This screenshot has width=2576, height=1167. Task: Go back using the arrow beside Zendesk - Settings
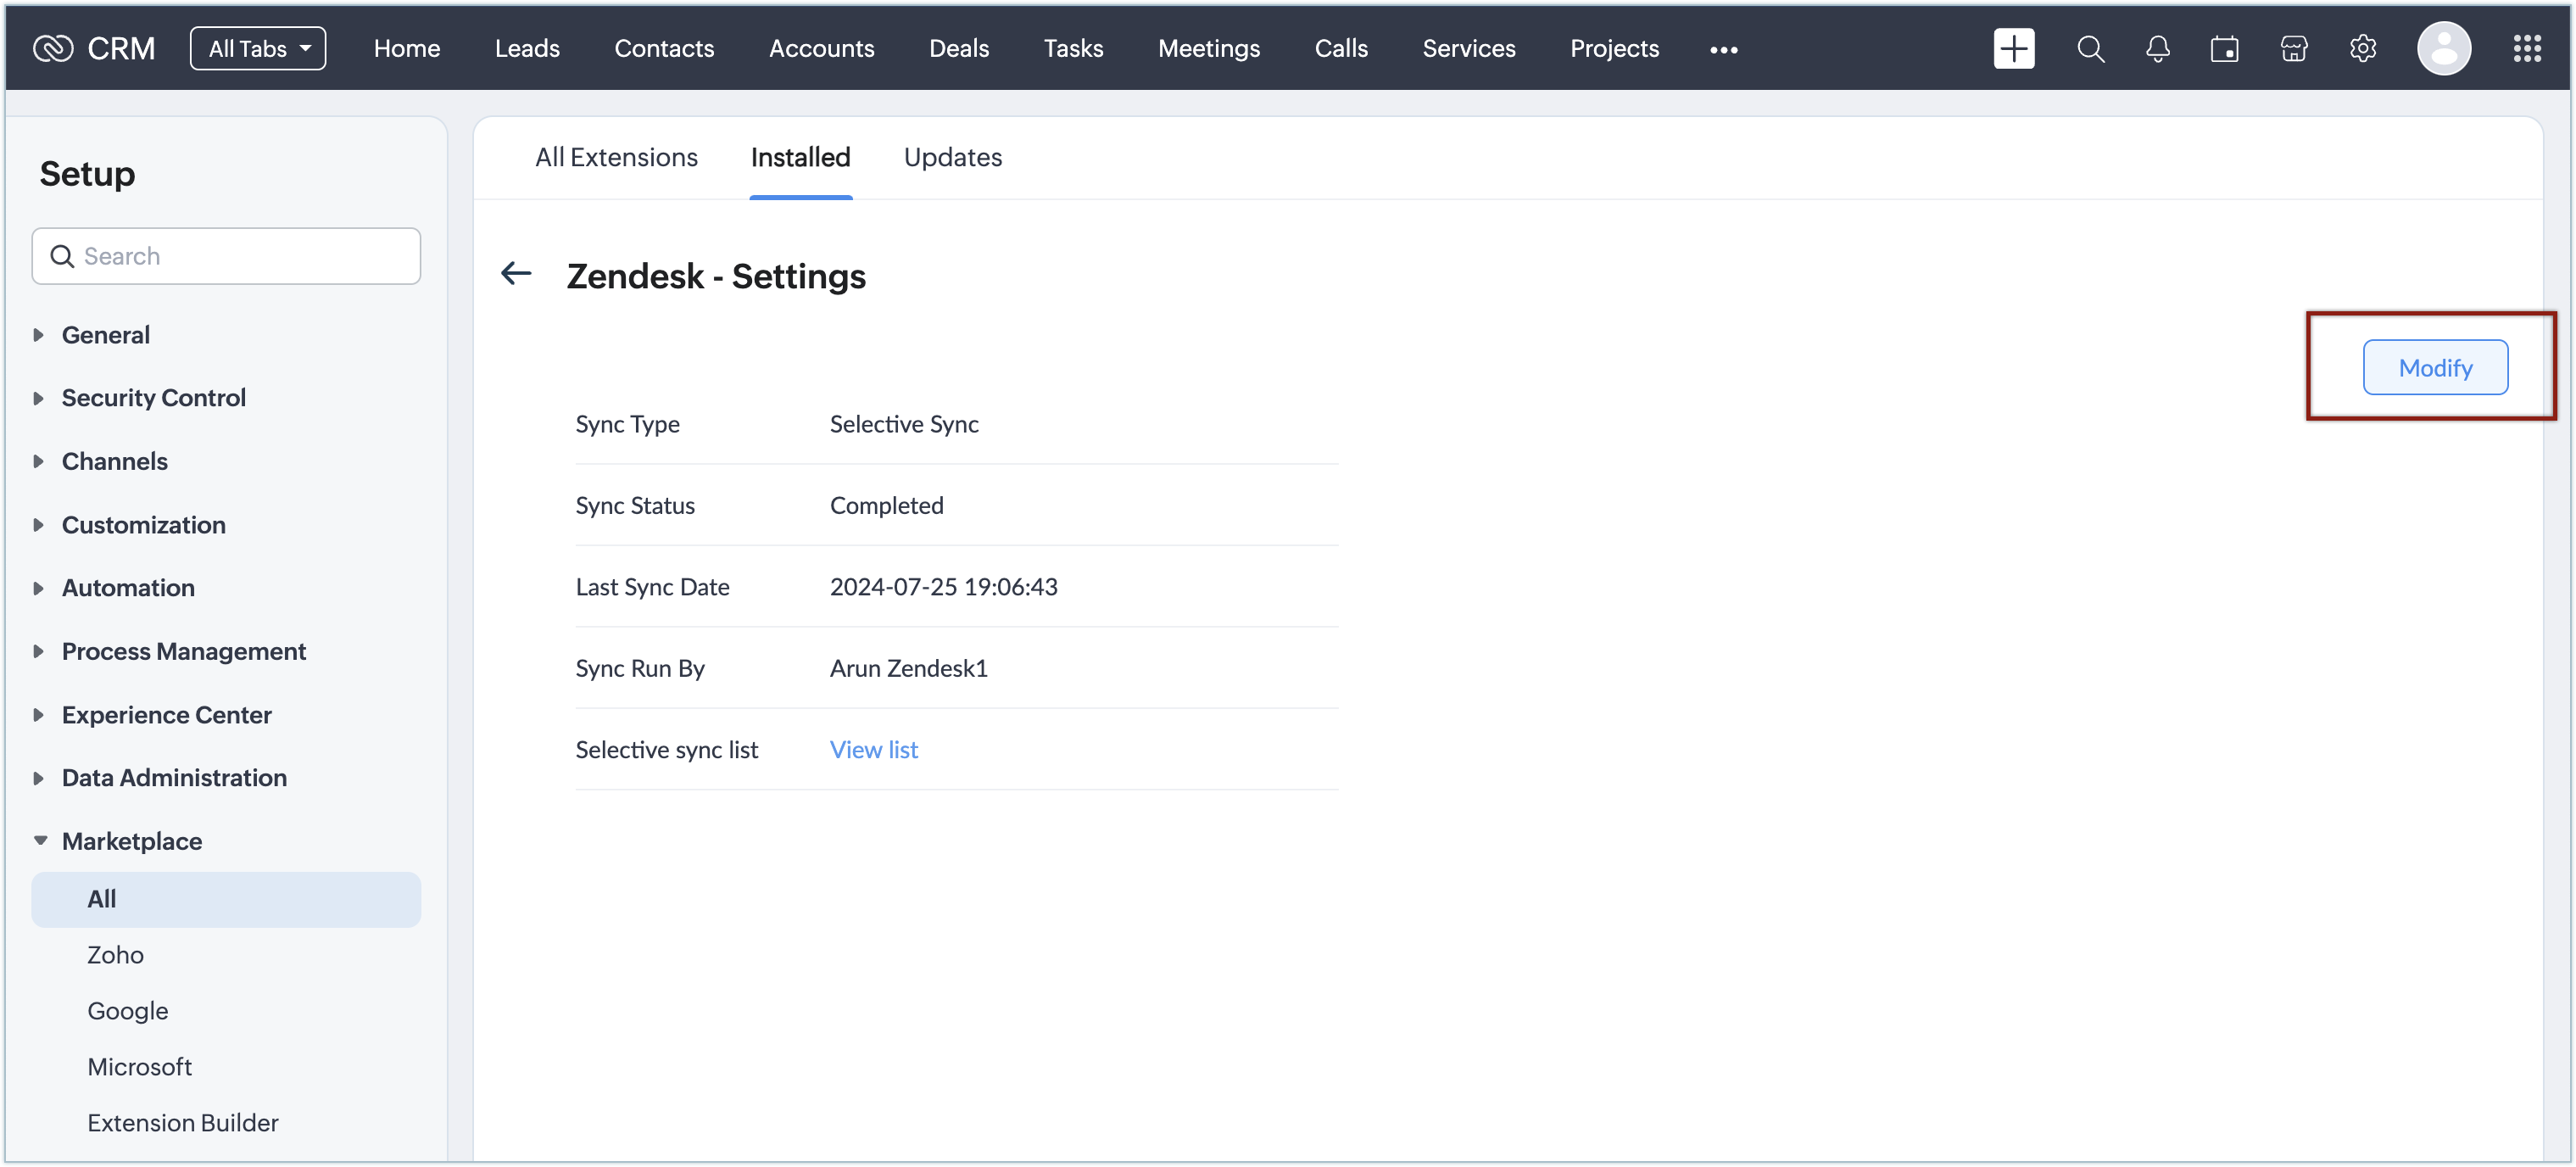[x=516, y=273]
